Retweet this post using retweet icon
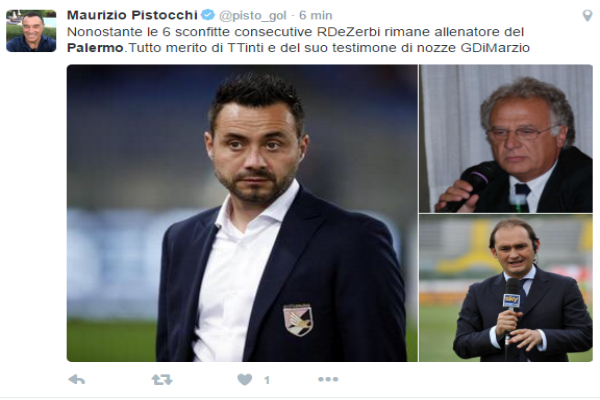This screenshot has width=600, height=400. pyautogui.click(x=162, y=379)
